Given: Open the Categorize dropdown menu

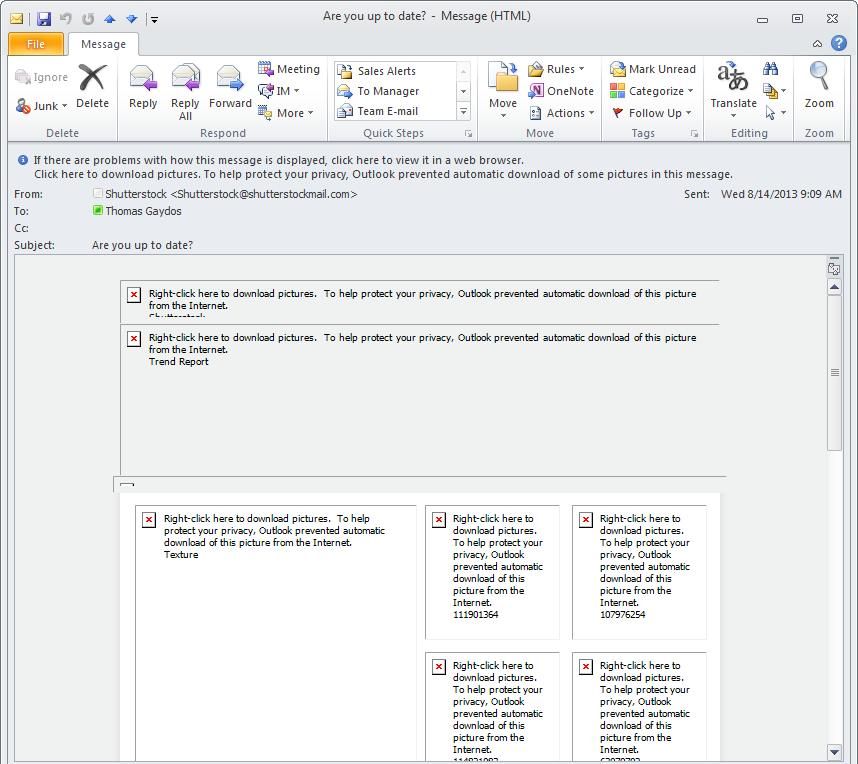Looking at the screenshot, I should point(653,91).
